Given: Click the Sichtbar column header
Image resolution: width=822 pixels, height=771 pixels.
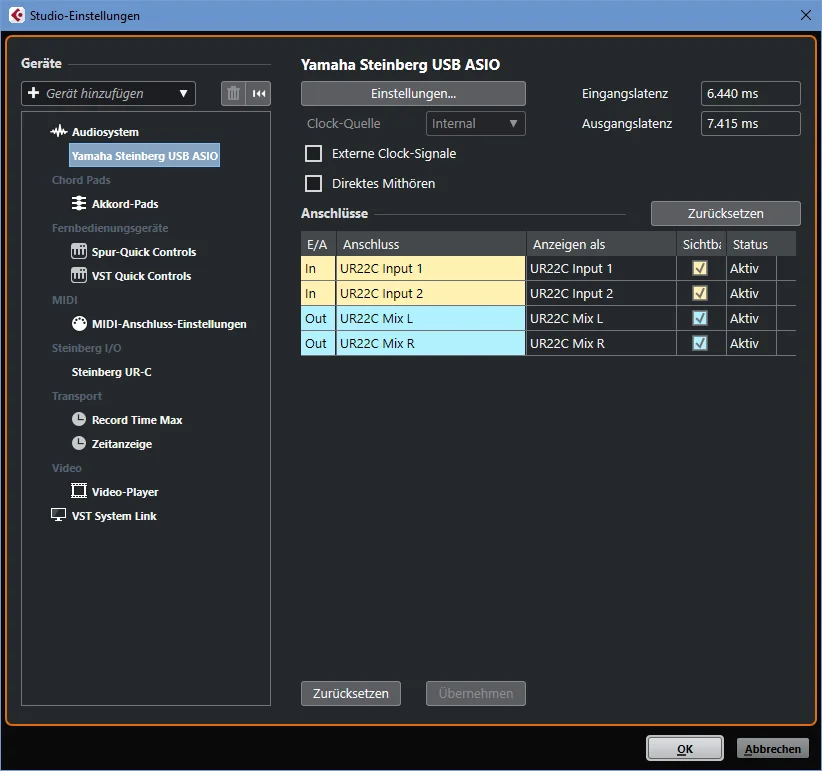Looking at the screenshot, I should [x=701, y=244].
